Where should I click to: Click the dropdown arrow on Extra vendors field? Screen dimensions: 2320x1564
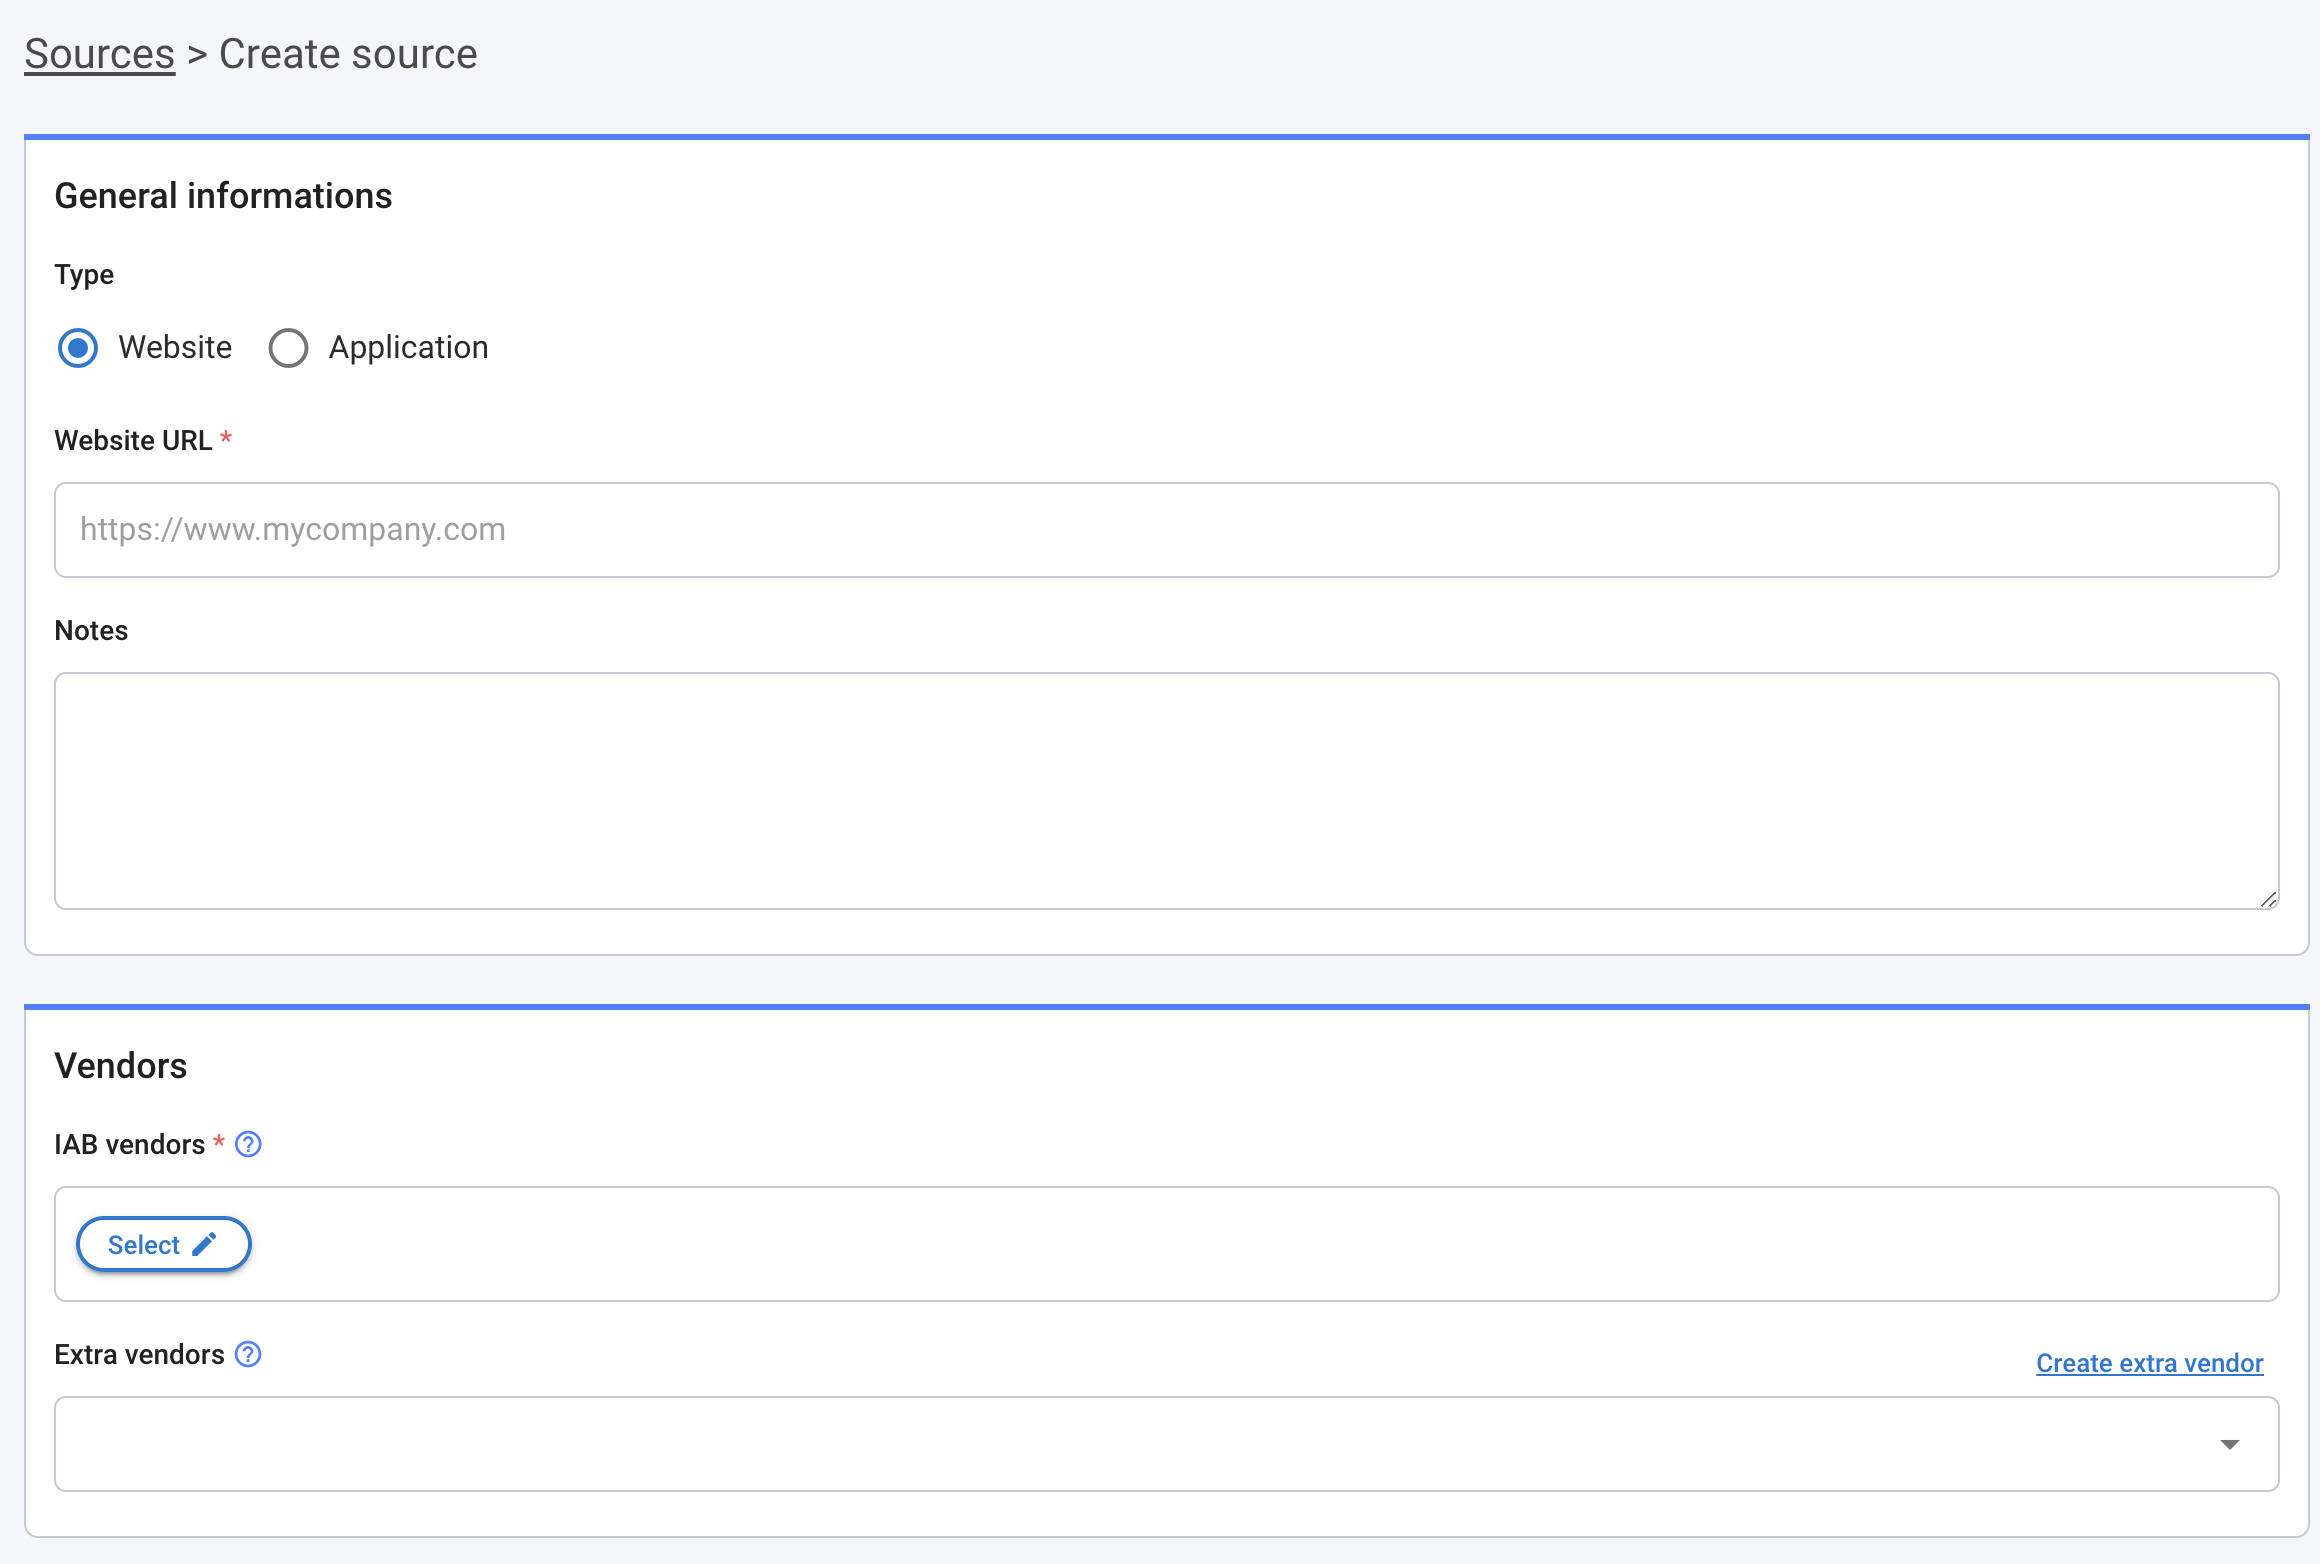click(x=2231, y=1444)
